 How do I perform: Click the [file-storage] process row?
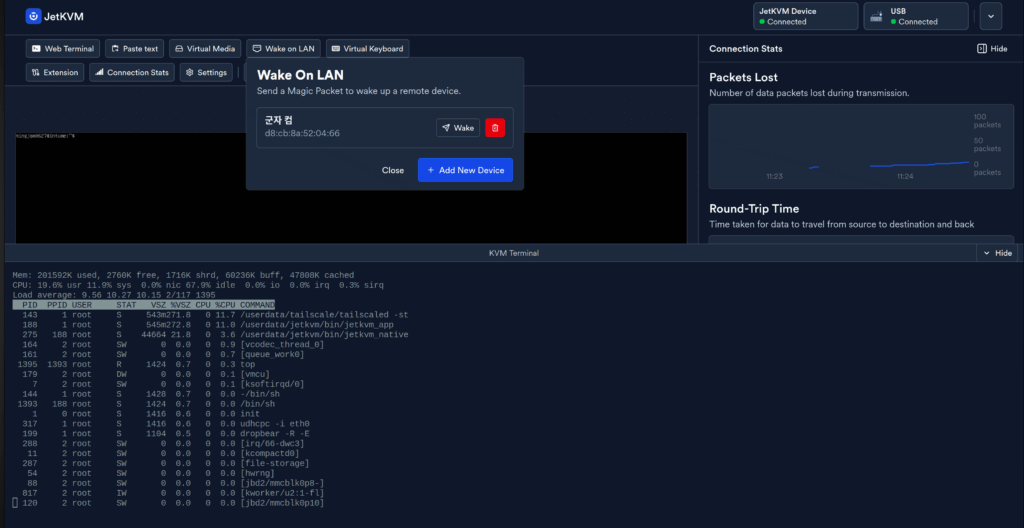pos(161,463)
